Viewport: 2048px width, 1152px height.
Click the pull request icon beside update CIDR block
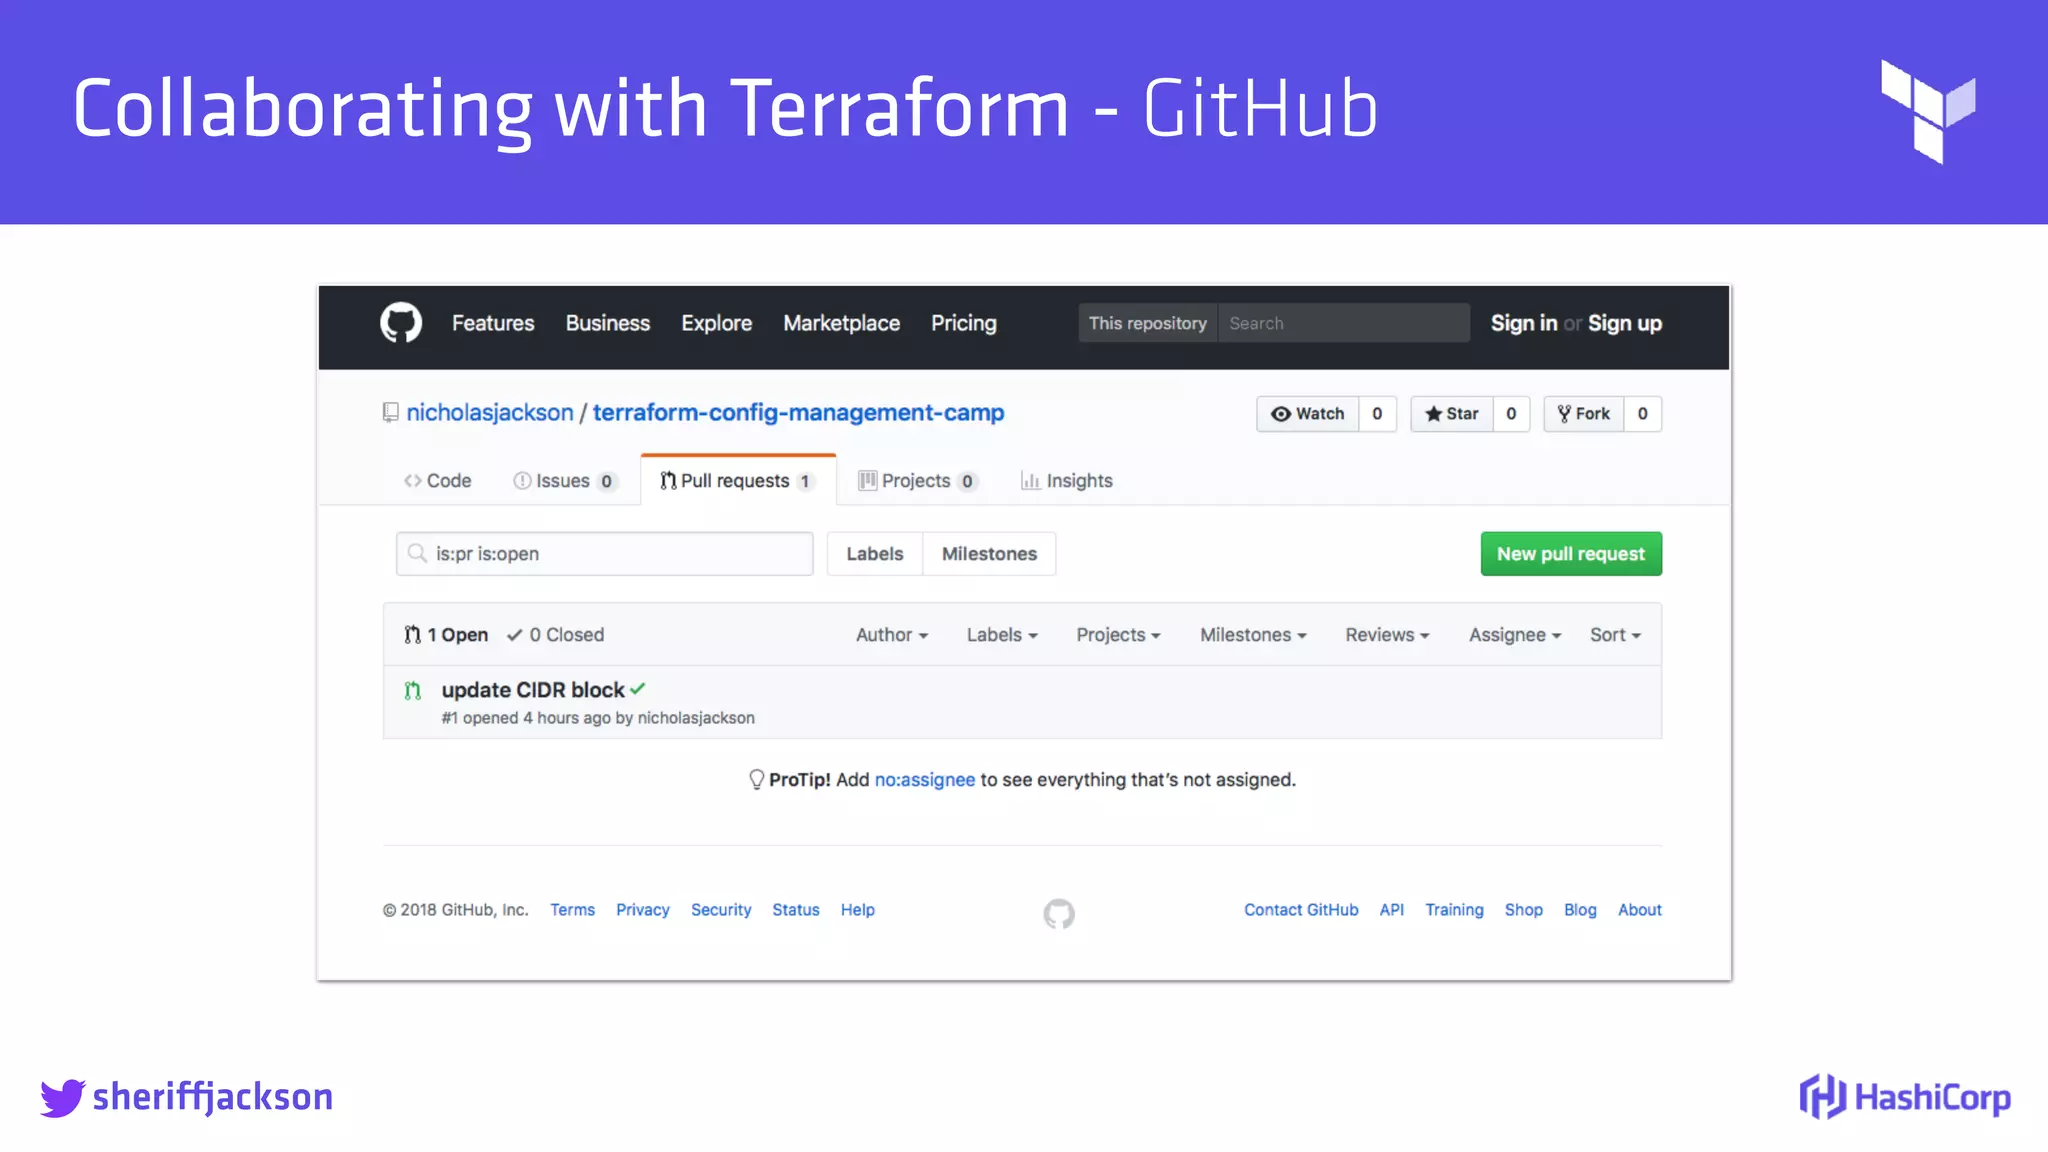pyautogui.click(x=412, y=690)
